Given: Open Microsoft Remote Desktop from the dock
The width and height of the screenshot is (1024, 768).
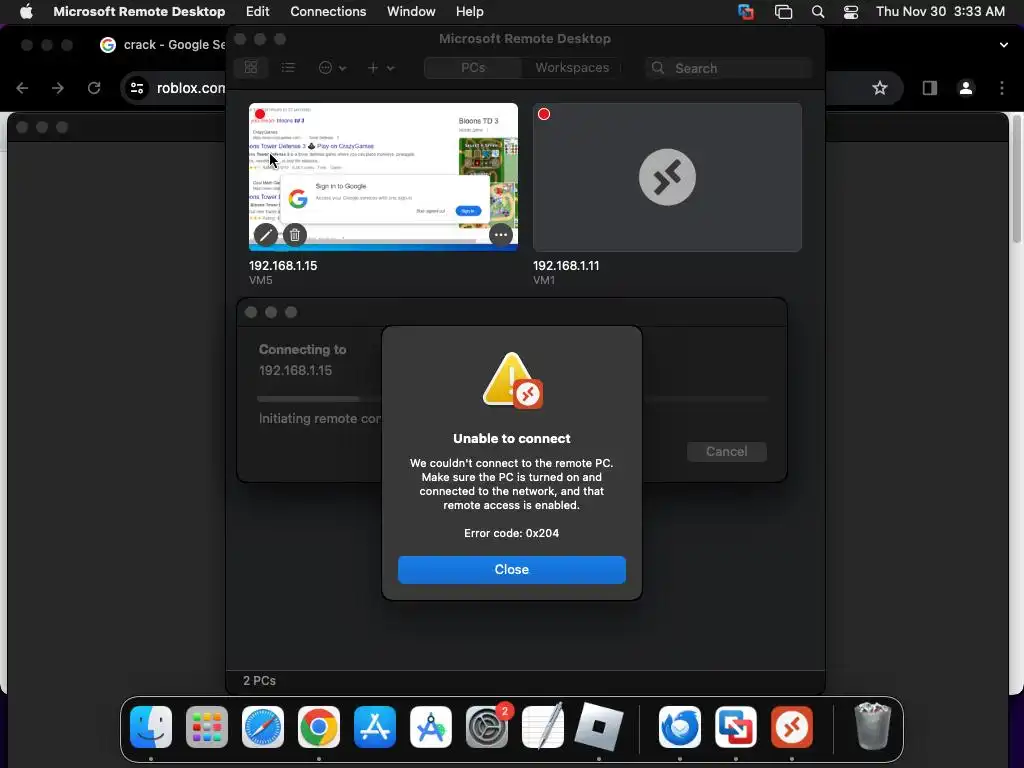Looking at the screenshot, I should [792, 727].
